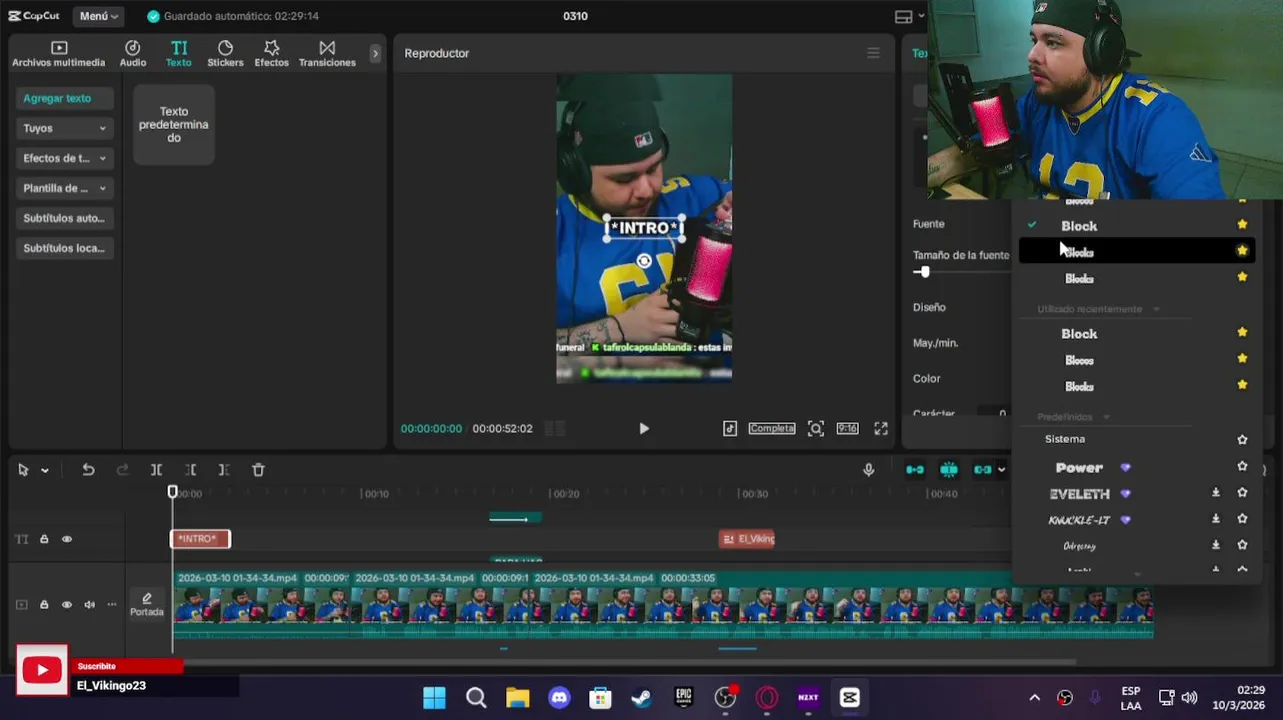Click the Windows Start button
Image resolution: width=1283 pixels, height=720 pixels.
434,697
